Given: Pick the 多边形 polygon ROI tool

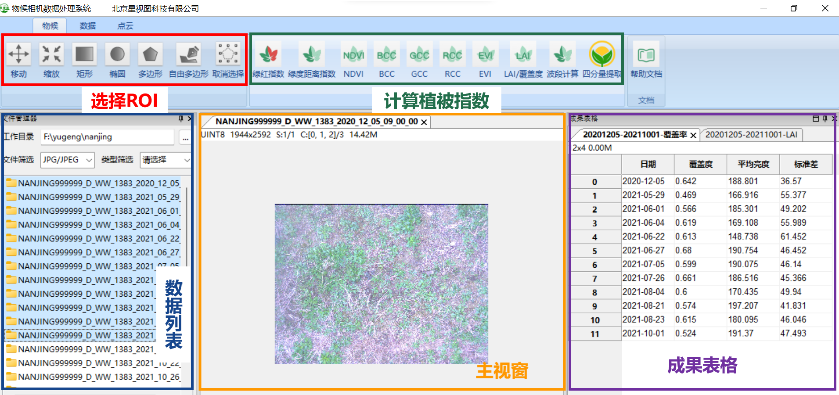Looking at the screenshot, I should click(150, 60).
